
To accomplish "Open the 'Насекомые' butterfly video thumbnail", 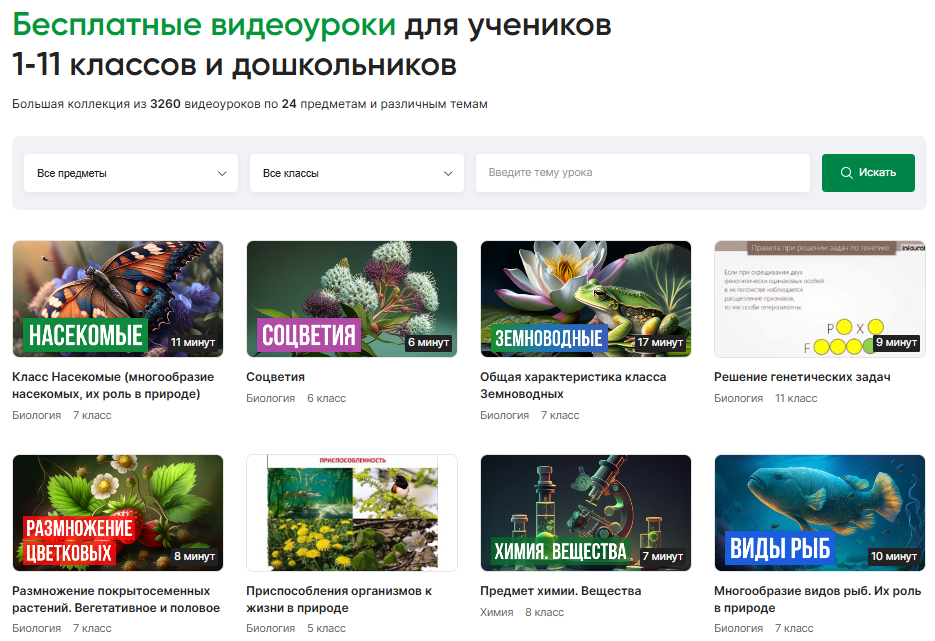I will 118,298.
